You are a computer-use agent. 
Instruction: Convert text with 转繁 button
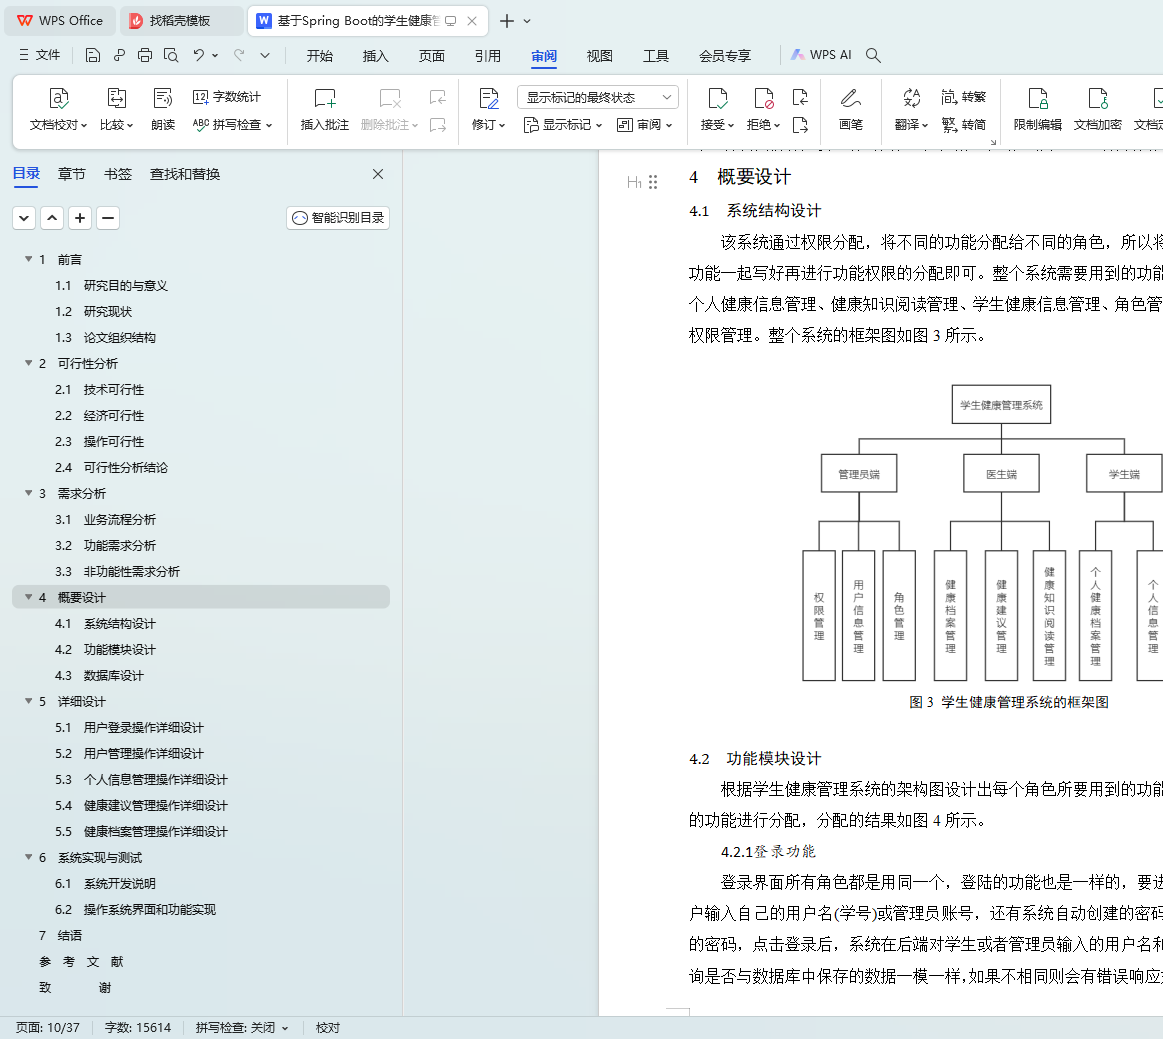[963, 97]
